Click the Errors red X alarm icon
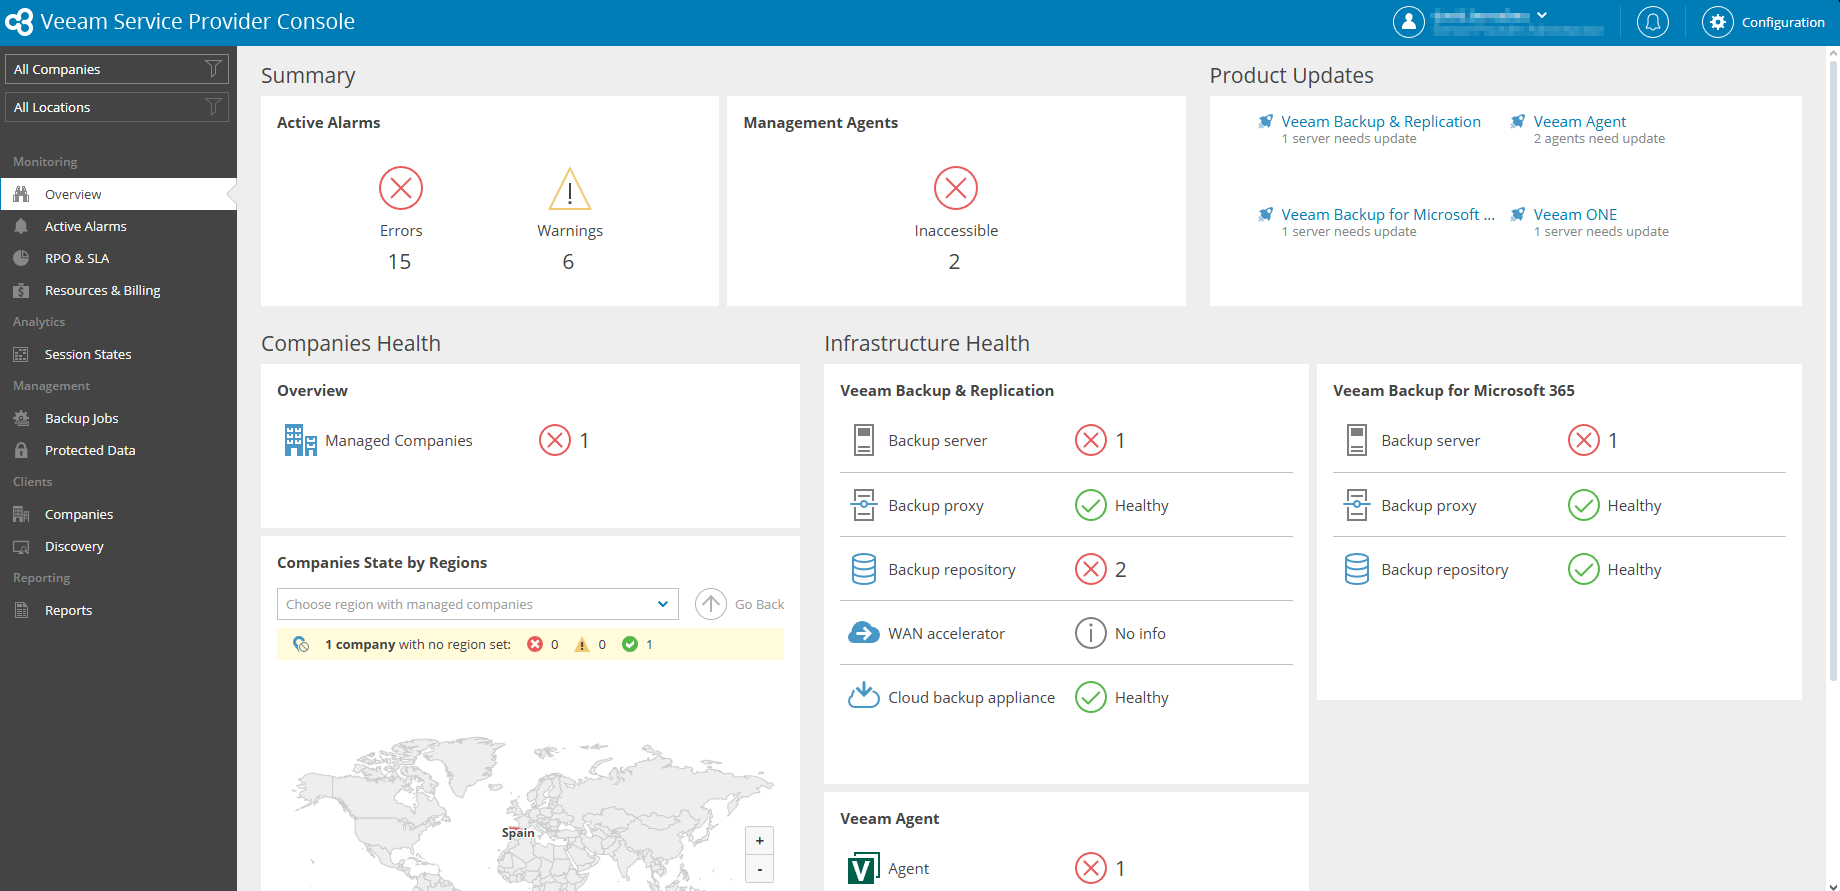Screen dimensions: 1840x891 click(401, 188)
